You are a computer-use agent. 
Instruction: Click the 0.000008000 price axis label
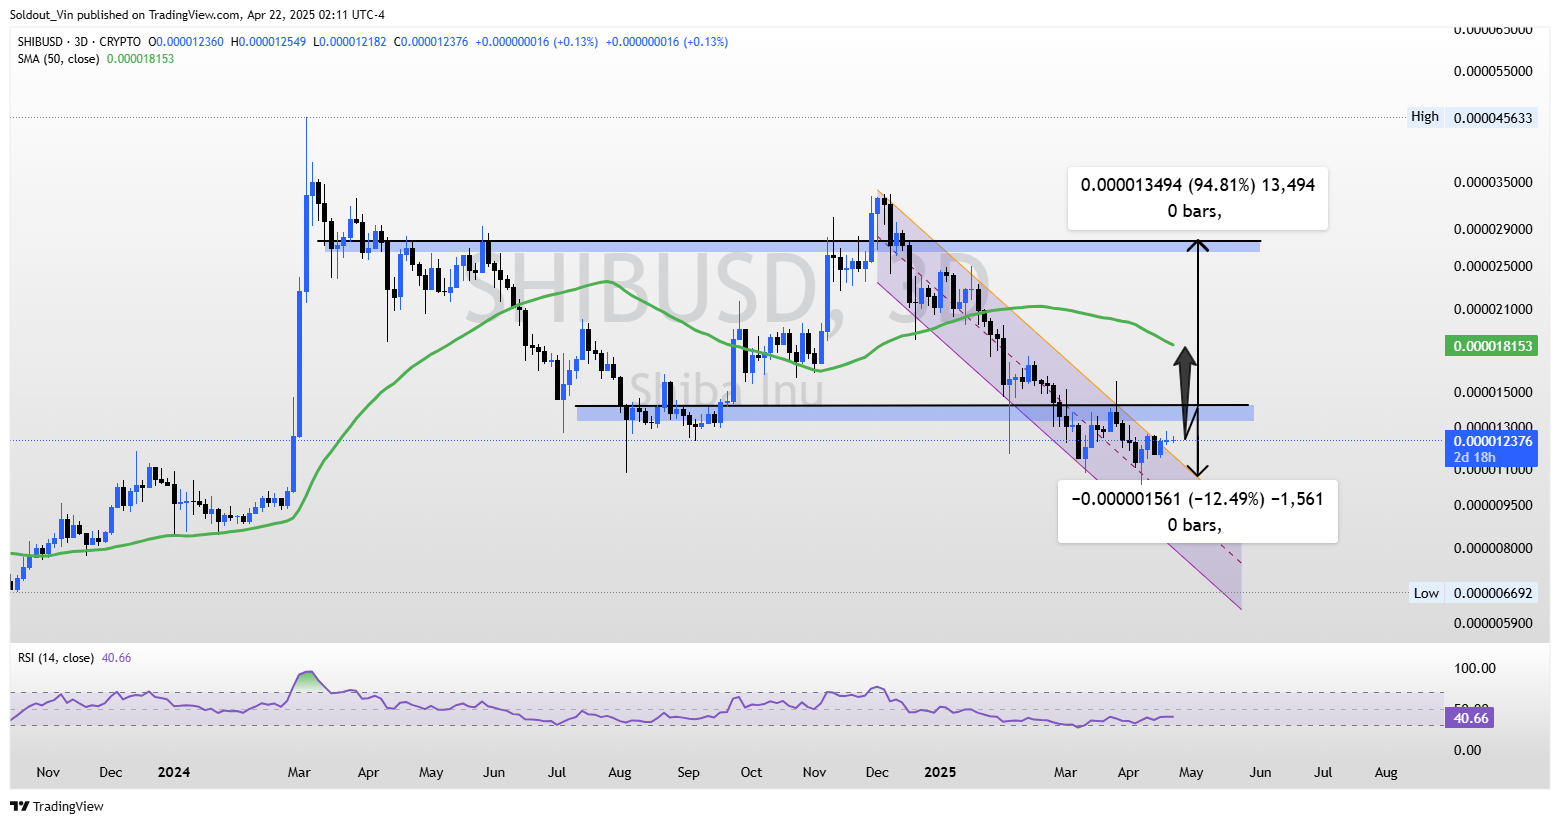(x=1492, y=548)
